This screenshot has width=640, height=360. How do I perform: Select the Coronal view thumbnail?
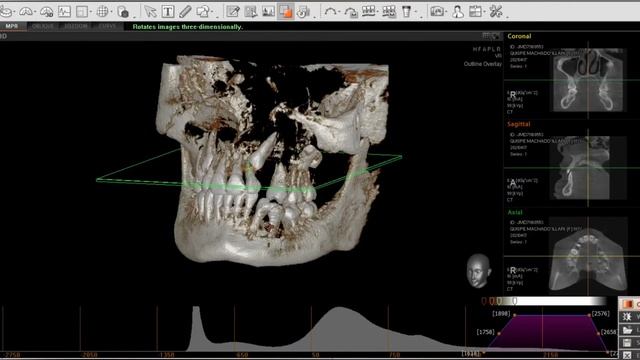pos(588,80)
